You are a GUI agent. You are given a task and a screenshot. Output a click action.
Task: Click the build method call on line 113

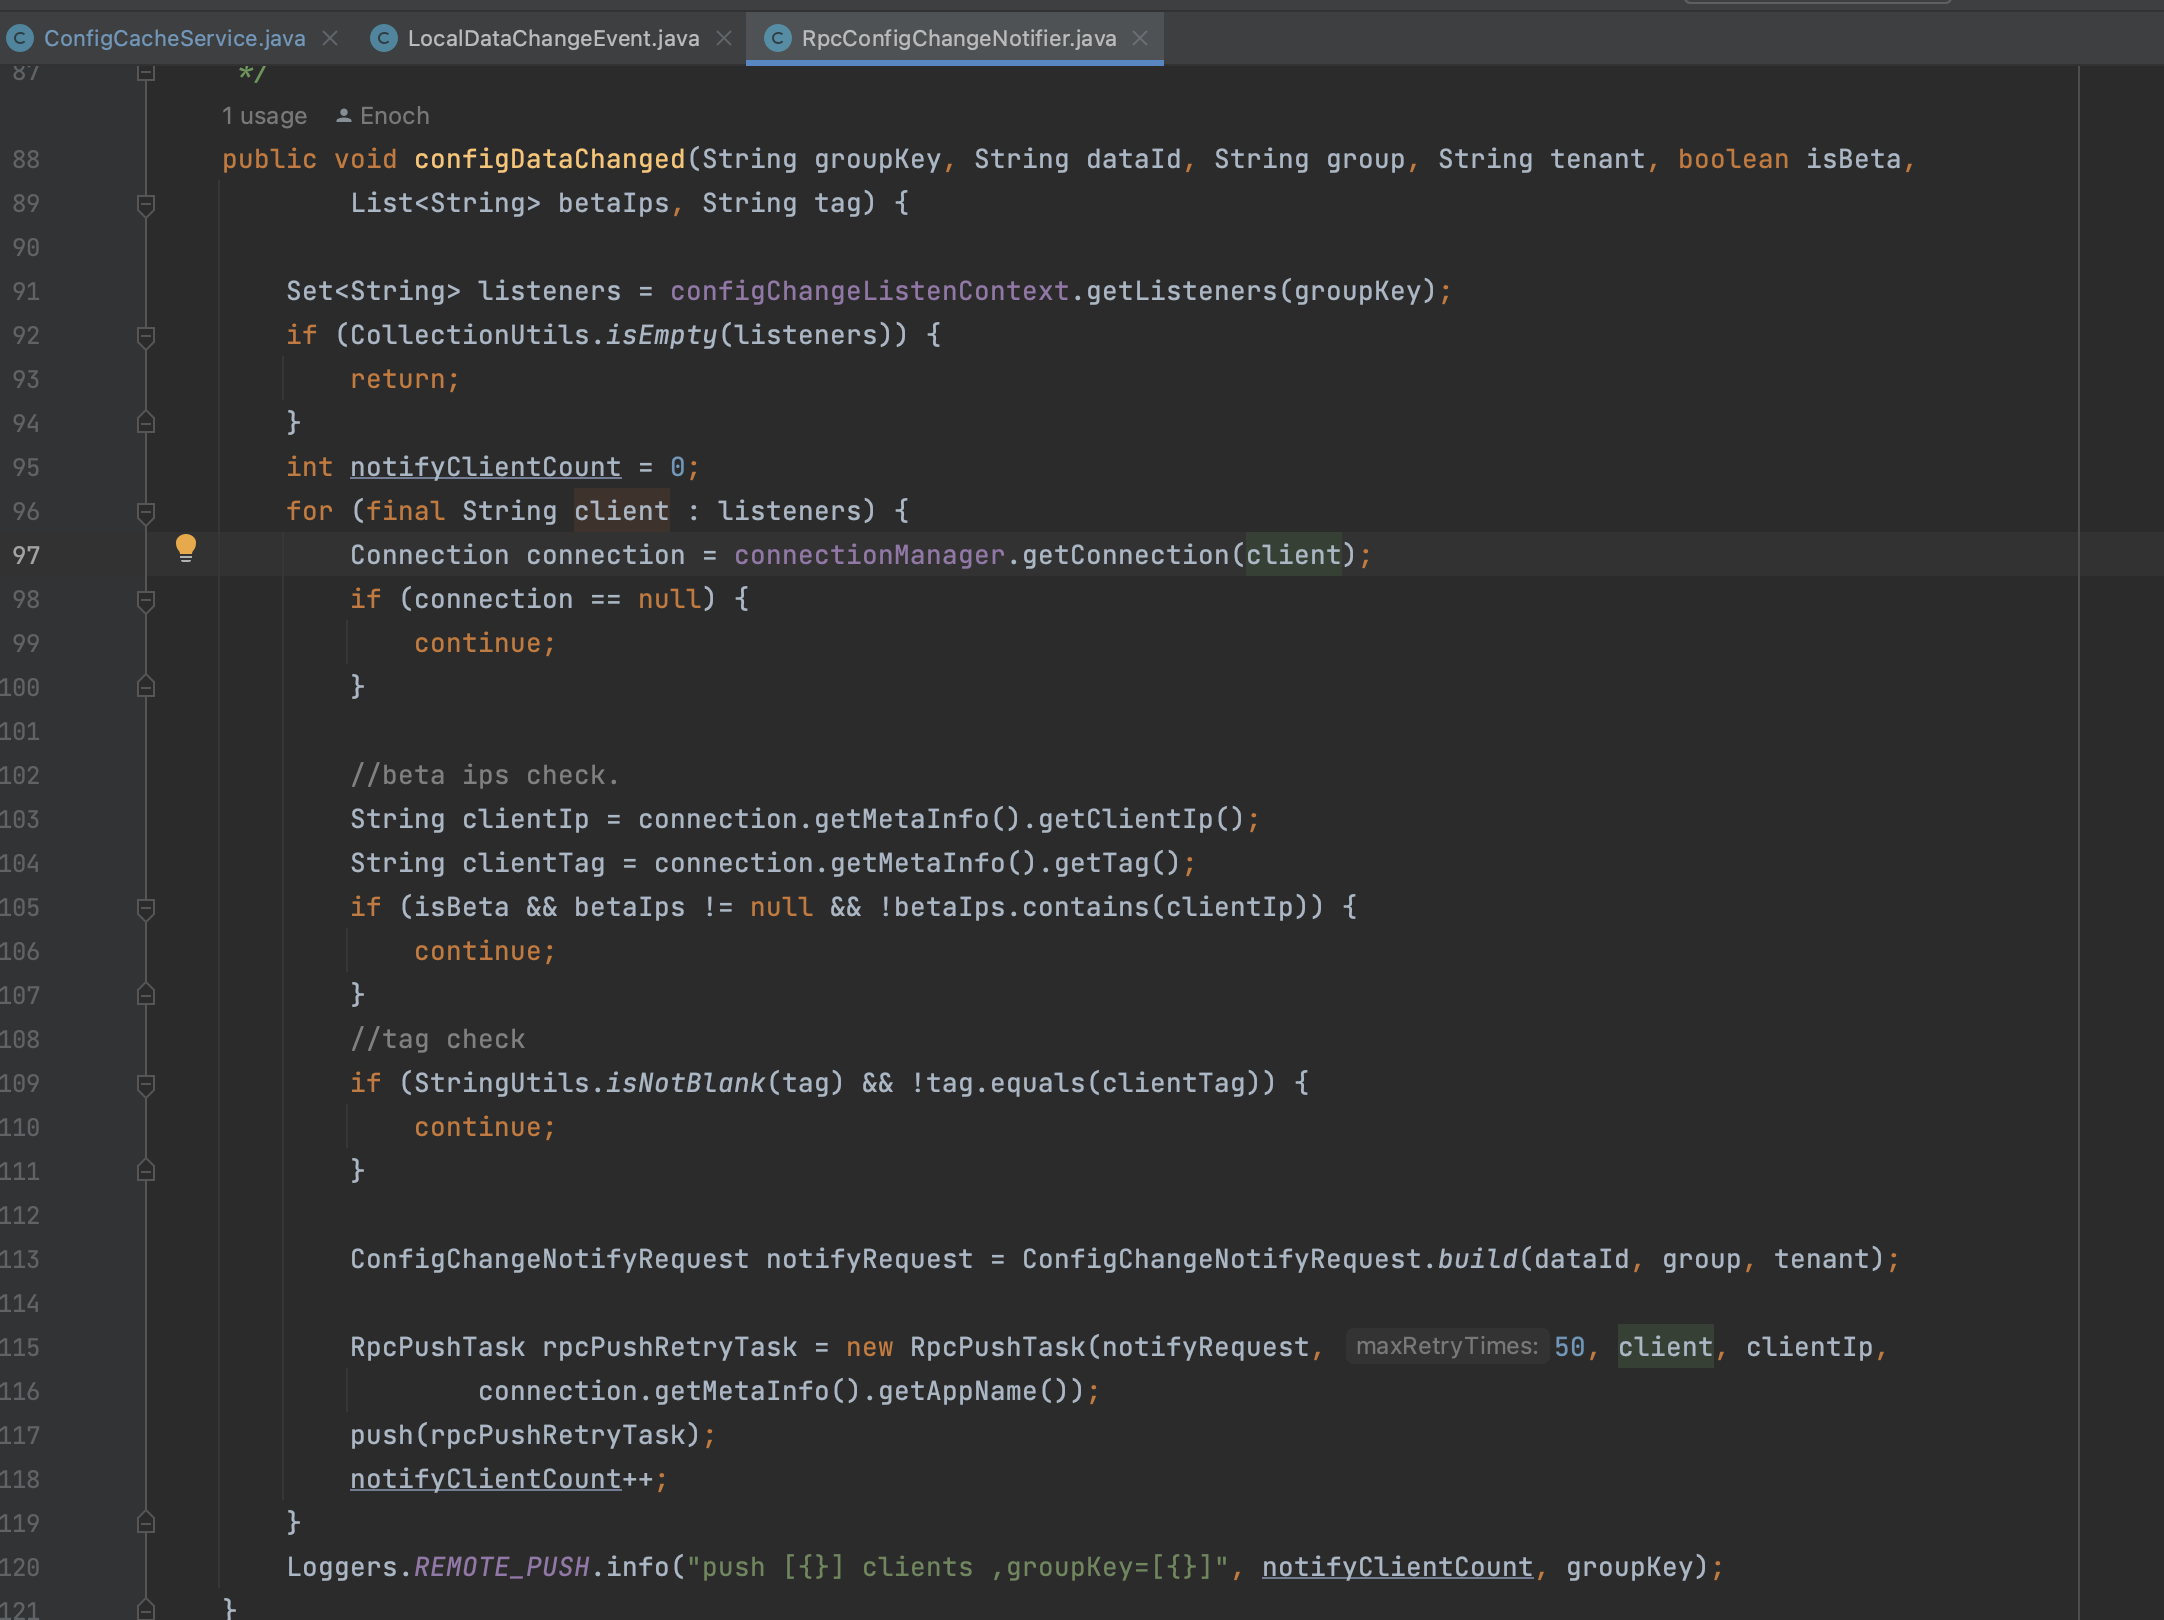[x=1477, y=1259]
